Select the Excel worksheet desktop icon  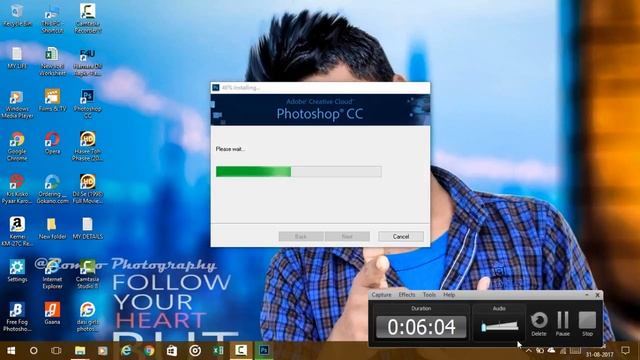point(52,61)
